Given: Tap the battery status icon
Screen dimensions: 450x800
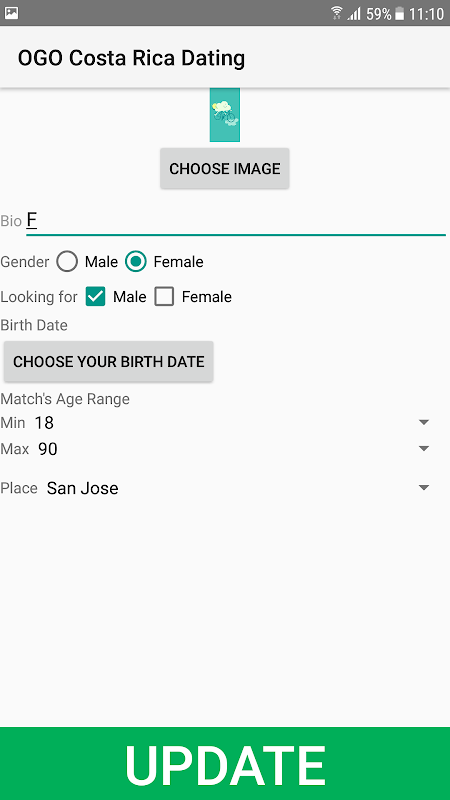Looking at the screenshot, I should 399,14.
